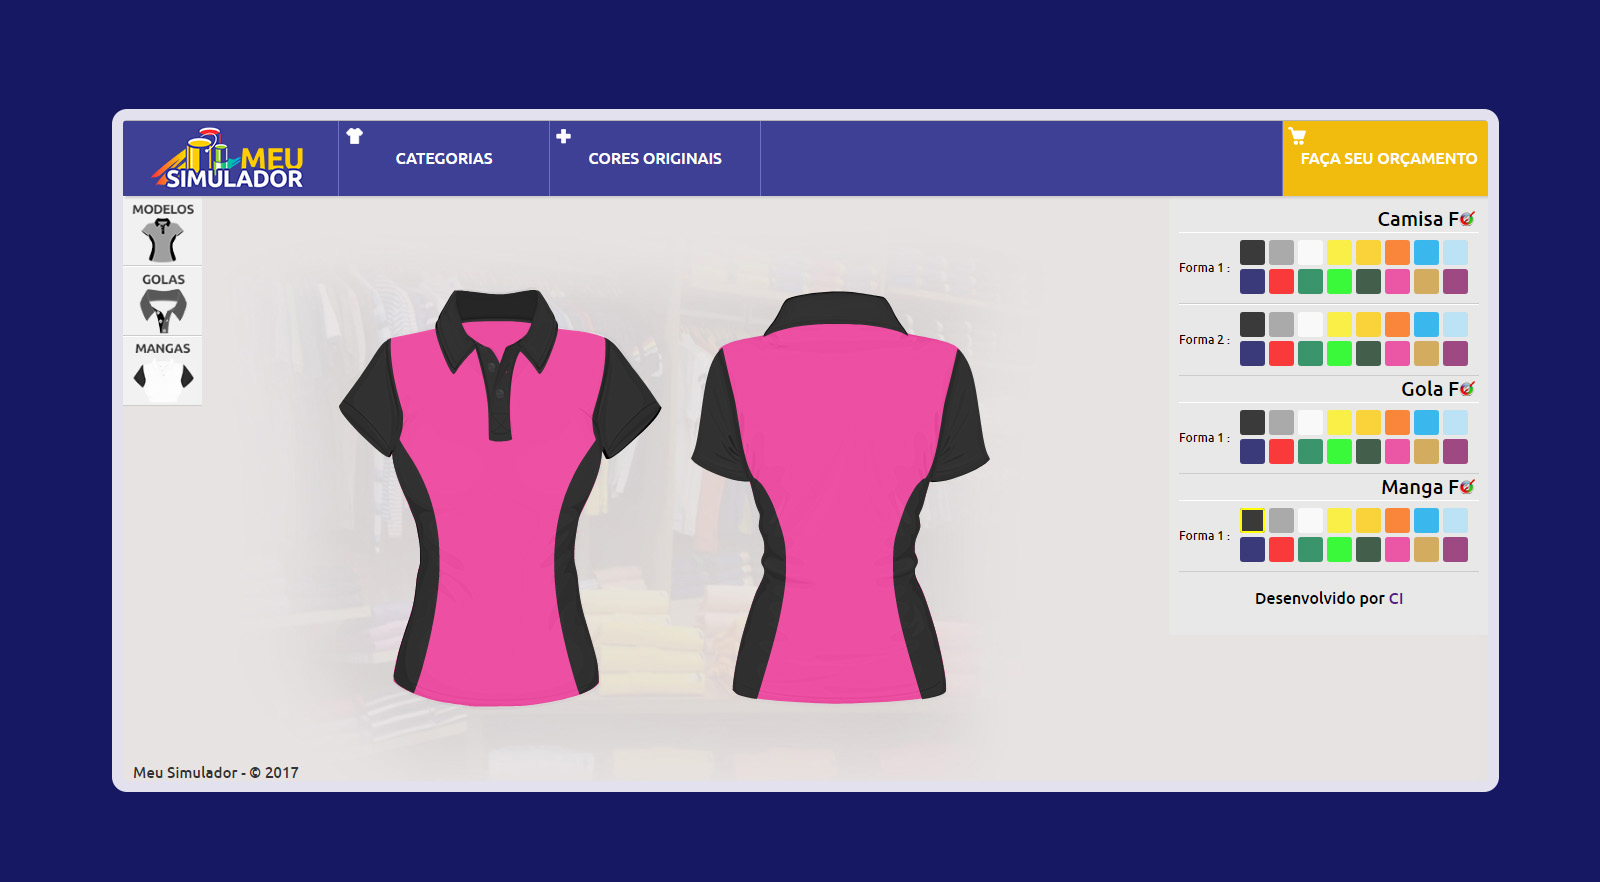Click the back view polo shirt preview
Screen dimensions: 1600x882
click(x=840, y=497)
